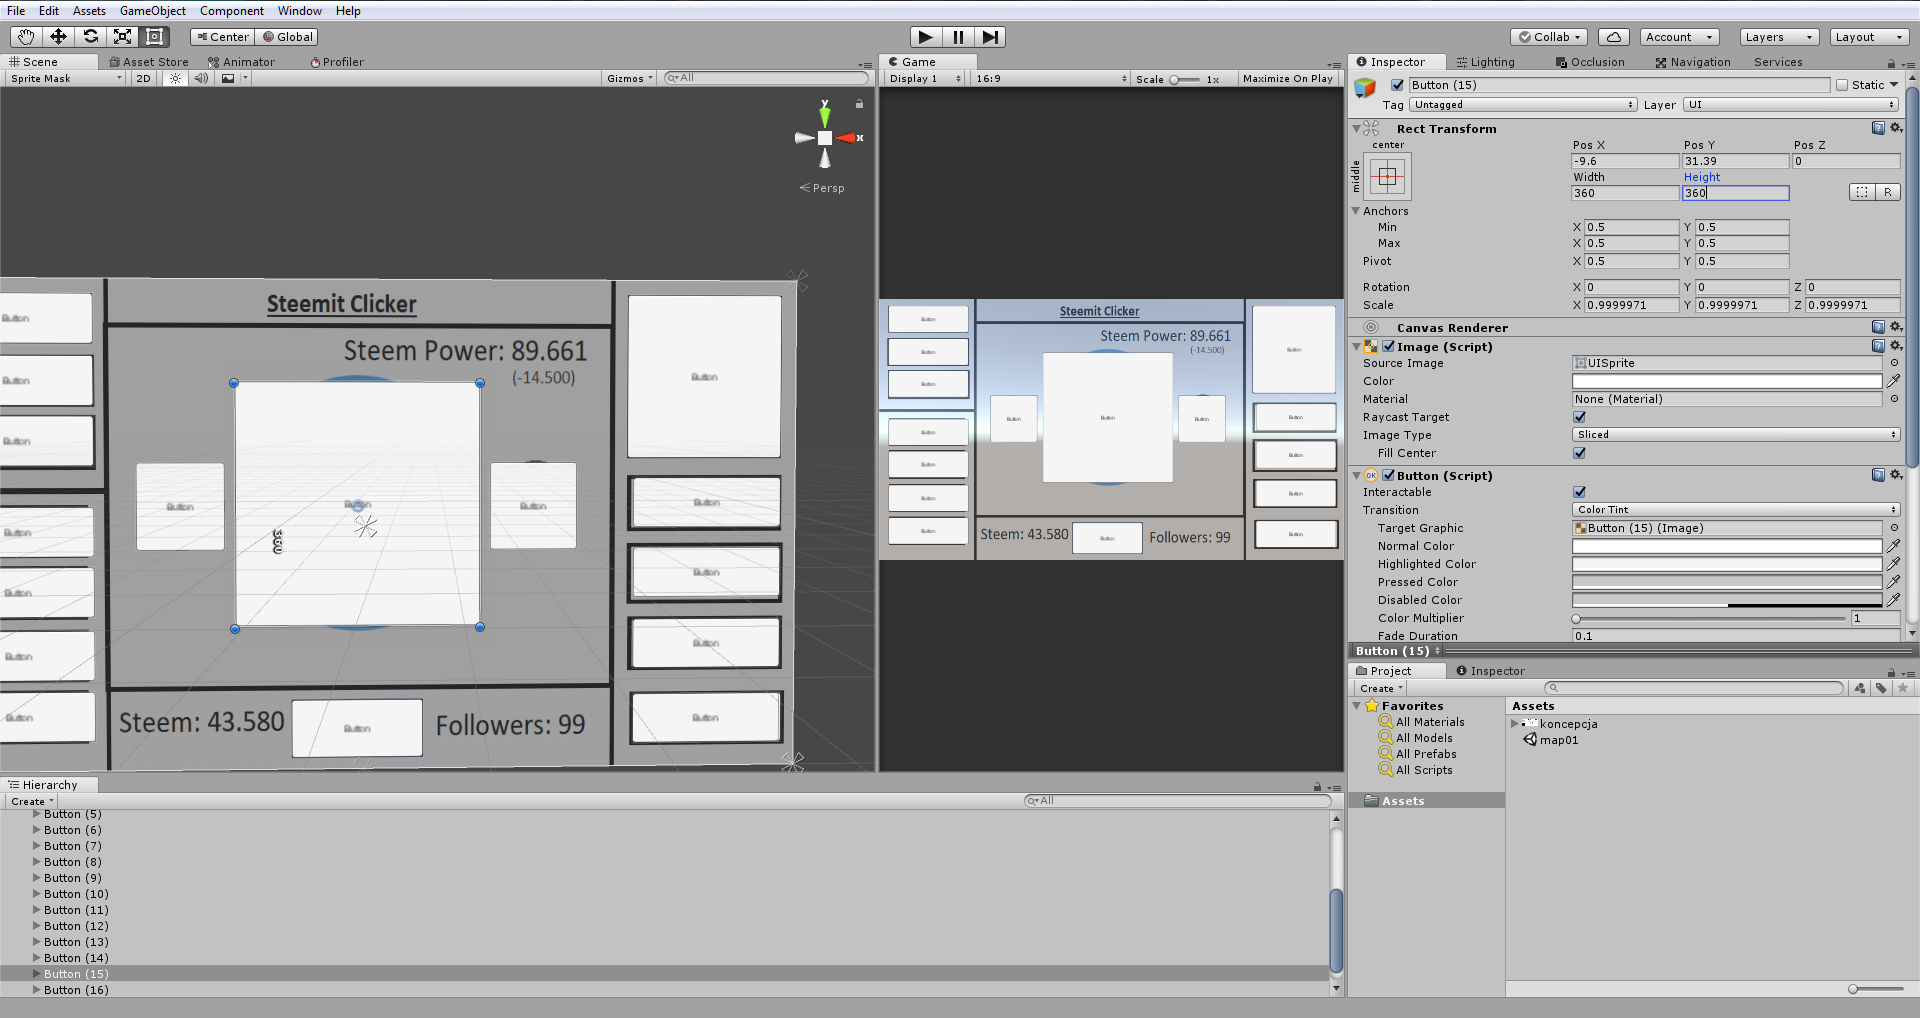Select the Rect Transform tool
The width and height of the screenshot is (1920, 1018).
pyautogui.click(x=154, y=37)
